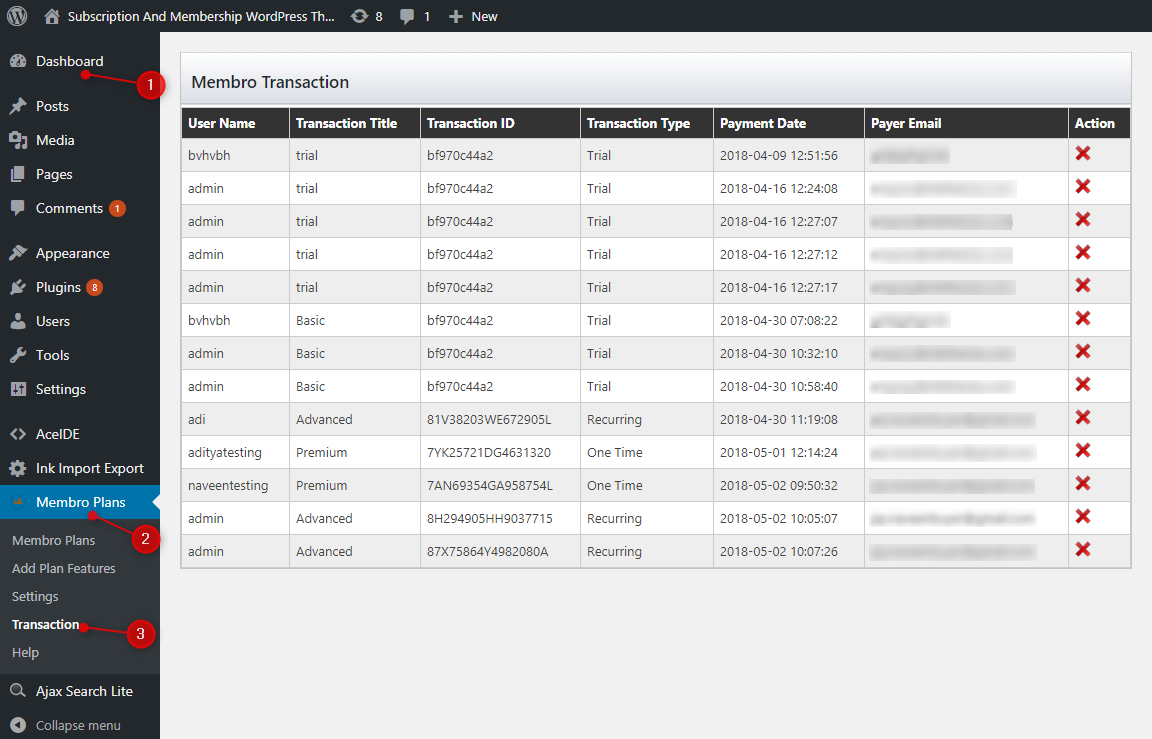Open the Transaction submenu link

46,624
